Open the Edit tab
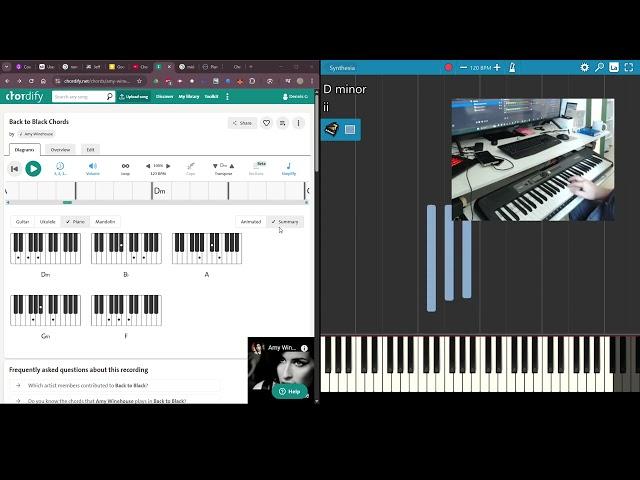640x480 pixels. 90,150
